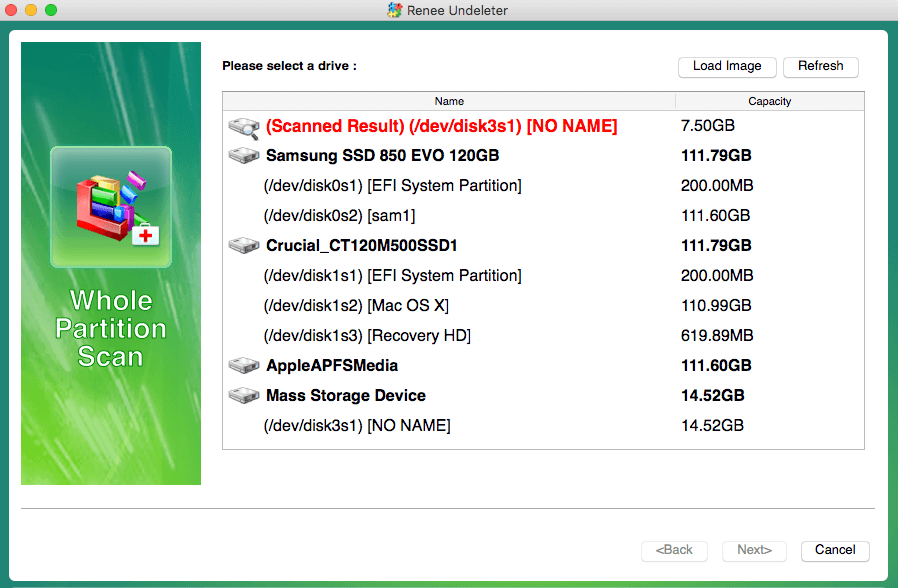
Task: Click the AppleAPFSMedia drive icon
Action: pyautogui.click(x=244, y=365)
